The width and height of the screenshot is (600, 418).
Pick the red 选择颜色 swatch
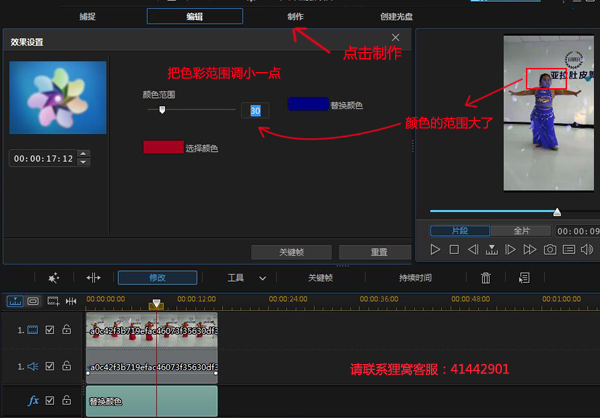click(163, 147)
